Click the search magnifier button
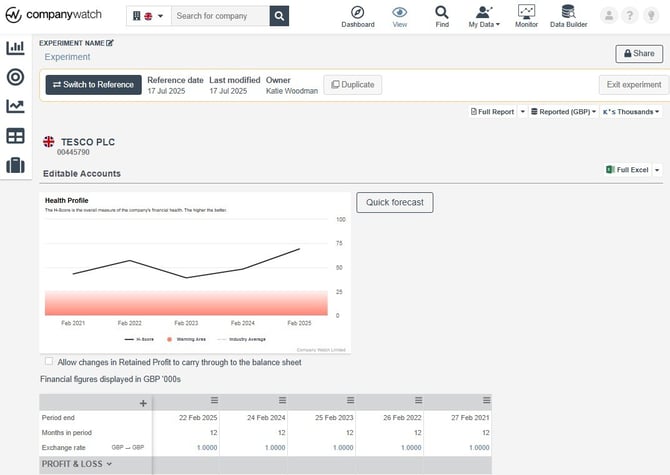670x475 pixels. [x=279, y=16]
